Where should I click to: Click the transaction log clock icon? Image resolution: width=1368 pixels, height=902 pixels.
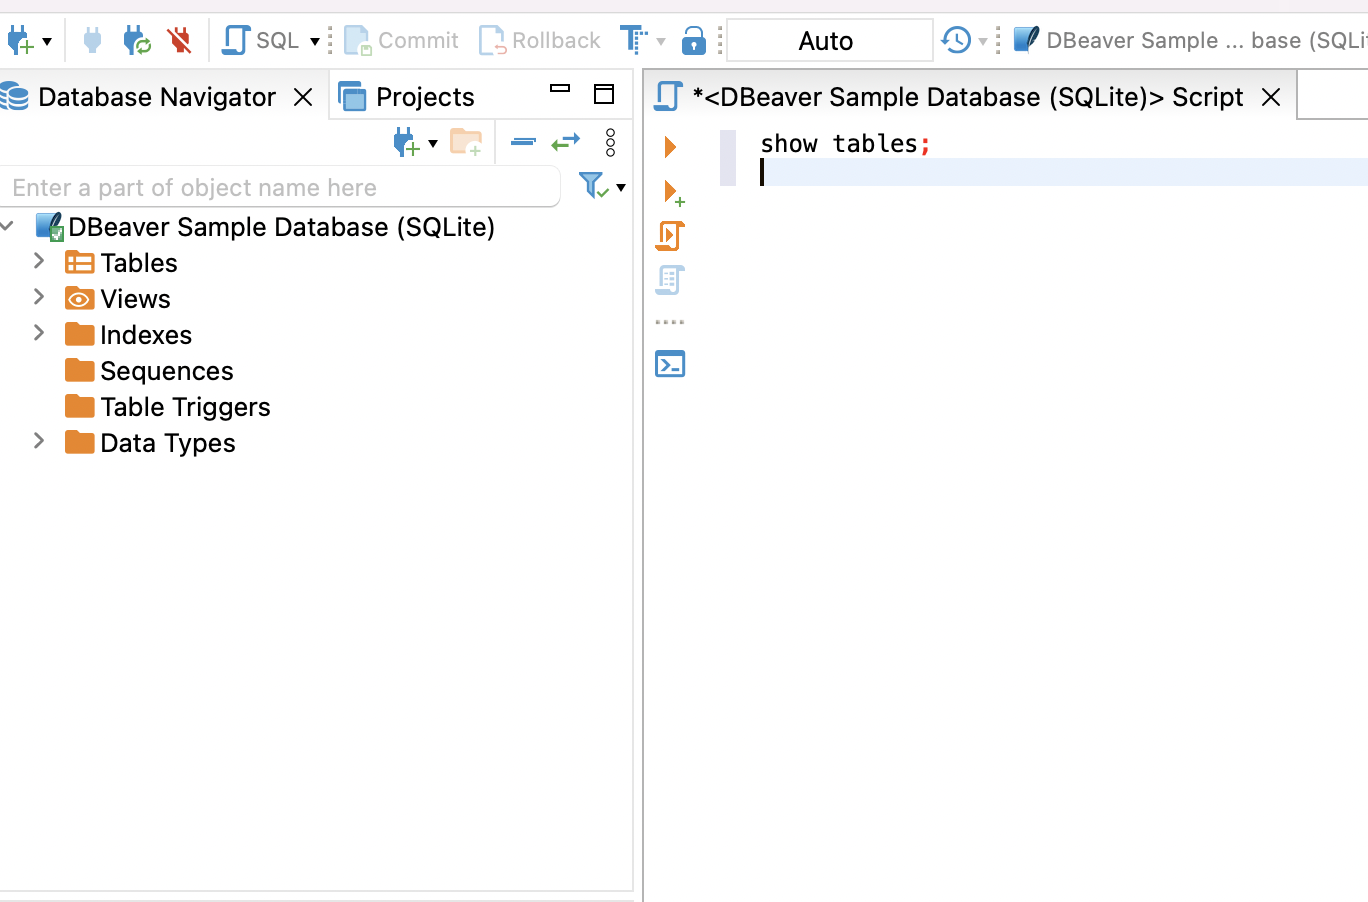[956, 41]
